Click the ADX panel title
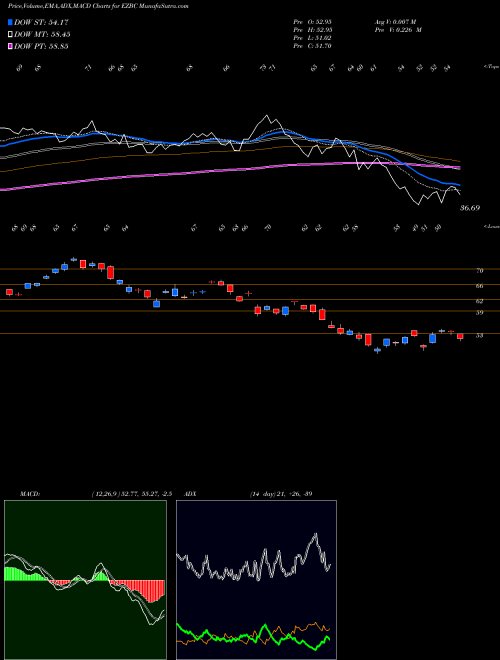The height and width of the screenshot is (660, 500). point(191,494)
